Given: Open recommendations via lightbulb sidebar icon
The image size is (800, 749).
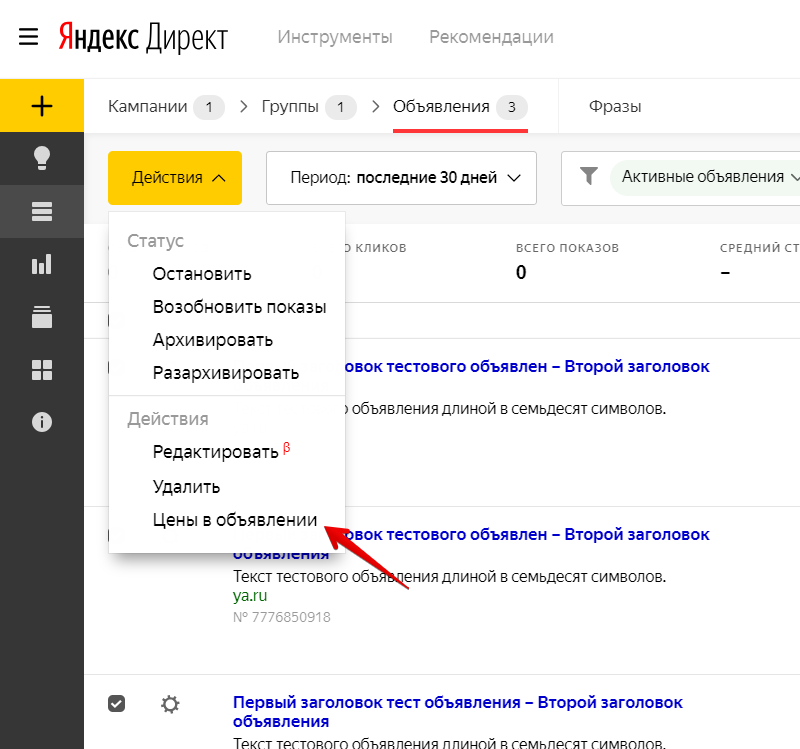Looking at the screenshot, I should (41, 158).
